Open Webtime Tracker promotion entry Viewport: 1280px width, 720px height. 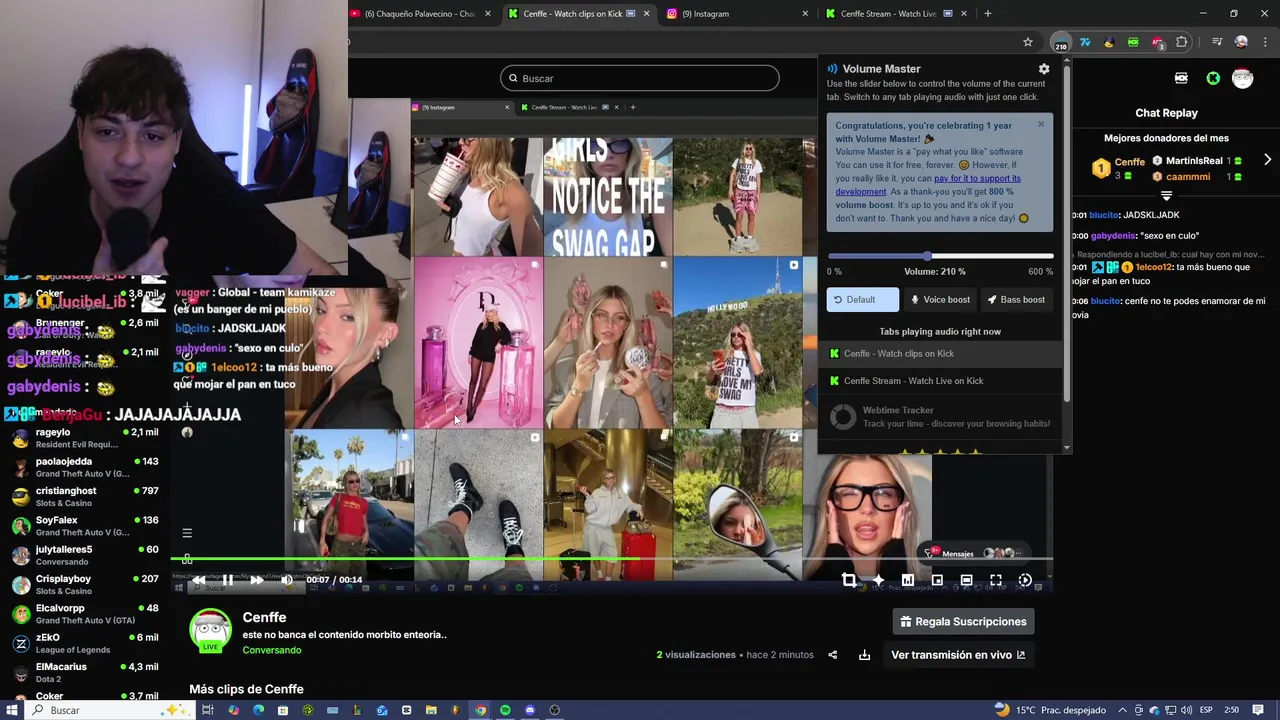[940, 417]
